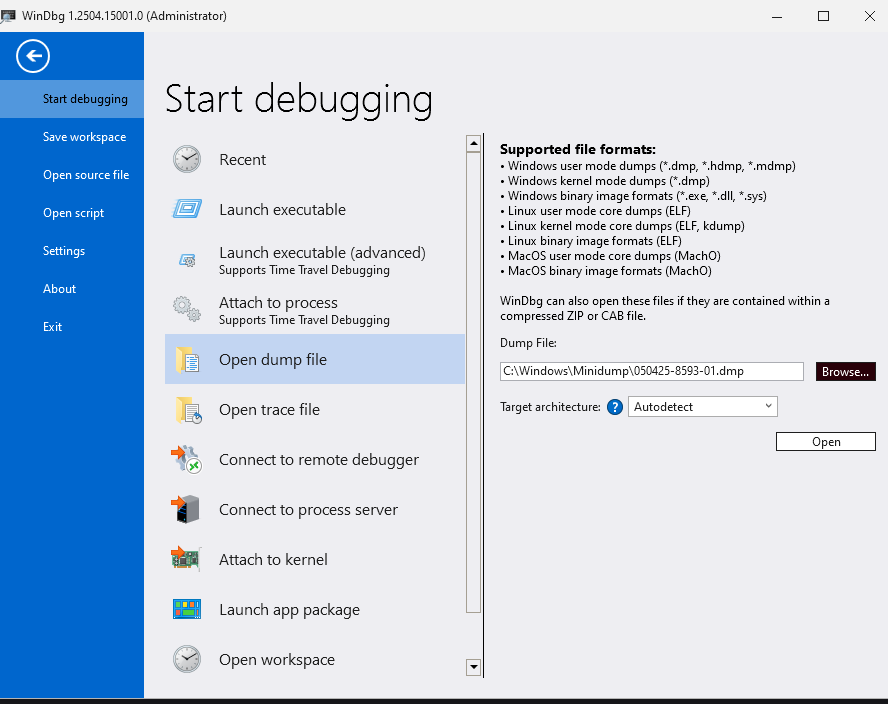
Task: Minimize the WinDbg window
Action: pyautogui.click(x=777, y=16)
